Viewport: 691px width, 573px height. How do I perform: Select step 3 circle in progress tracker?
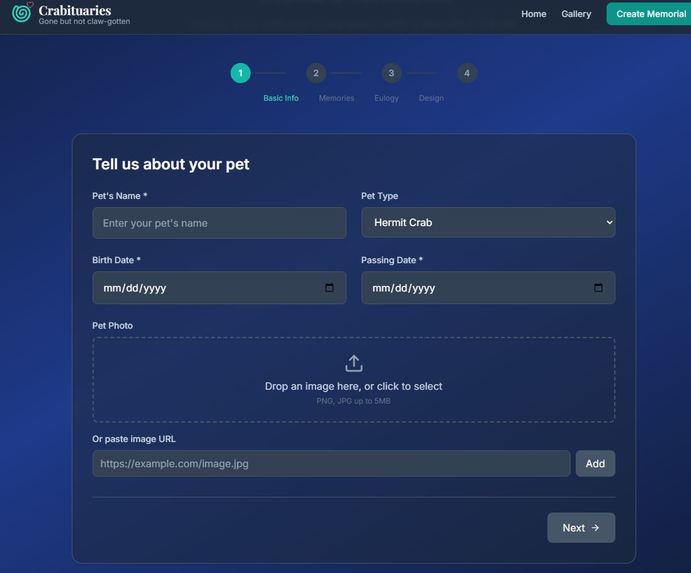coord(391,73)
